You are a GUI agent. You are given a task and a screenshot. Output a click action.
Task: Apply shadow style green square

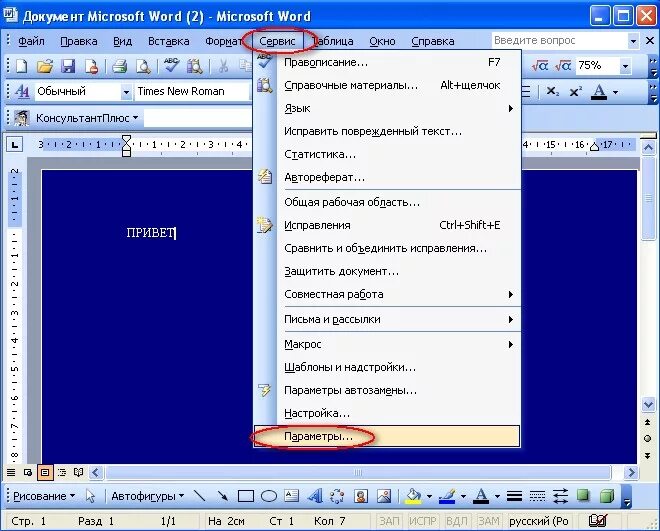583,496
